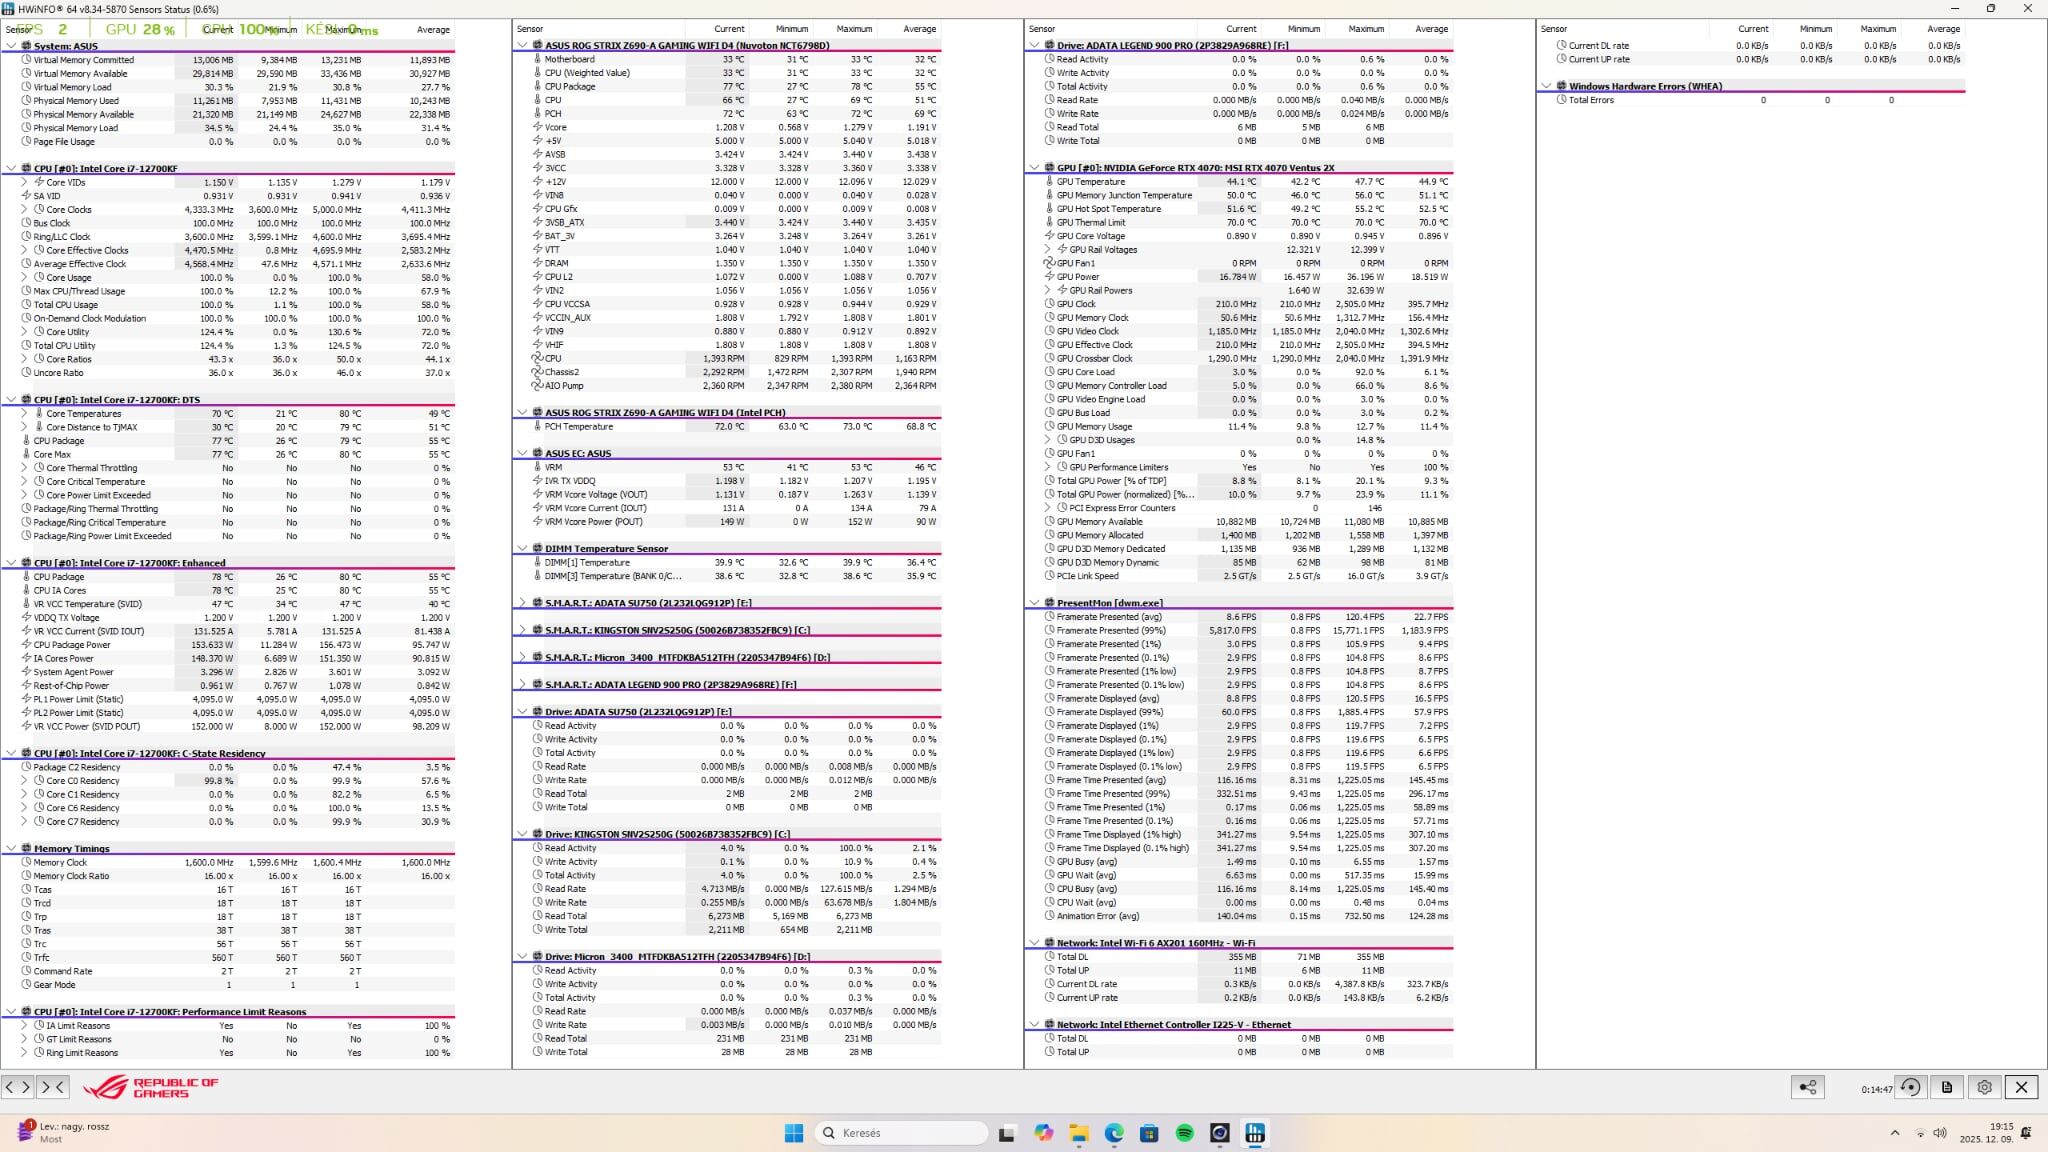This screenshot has height=1152, width=2048.
Task: Click the shrink columns arrows button
Action: click(53, 1087)
